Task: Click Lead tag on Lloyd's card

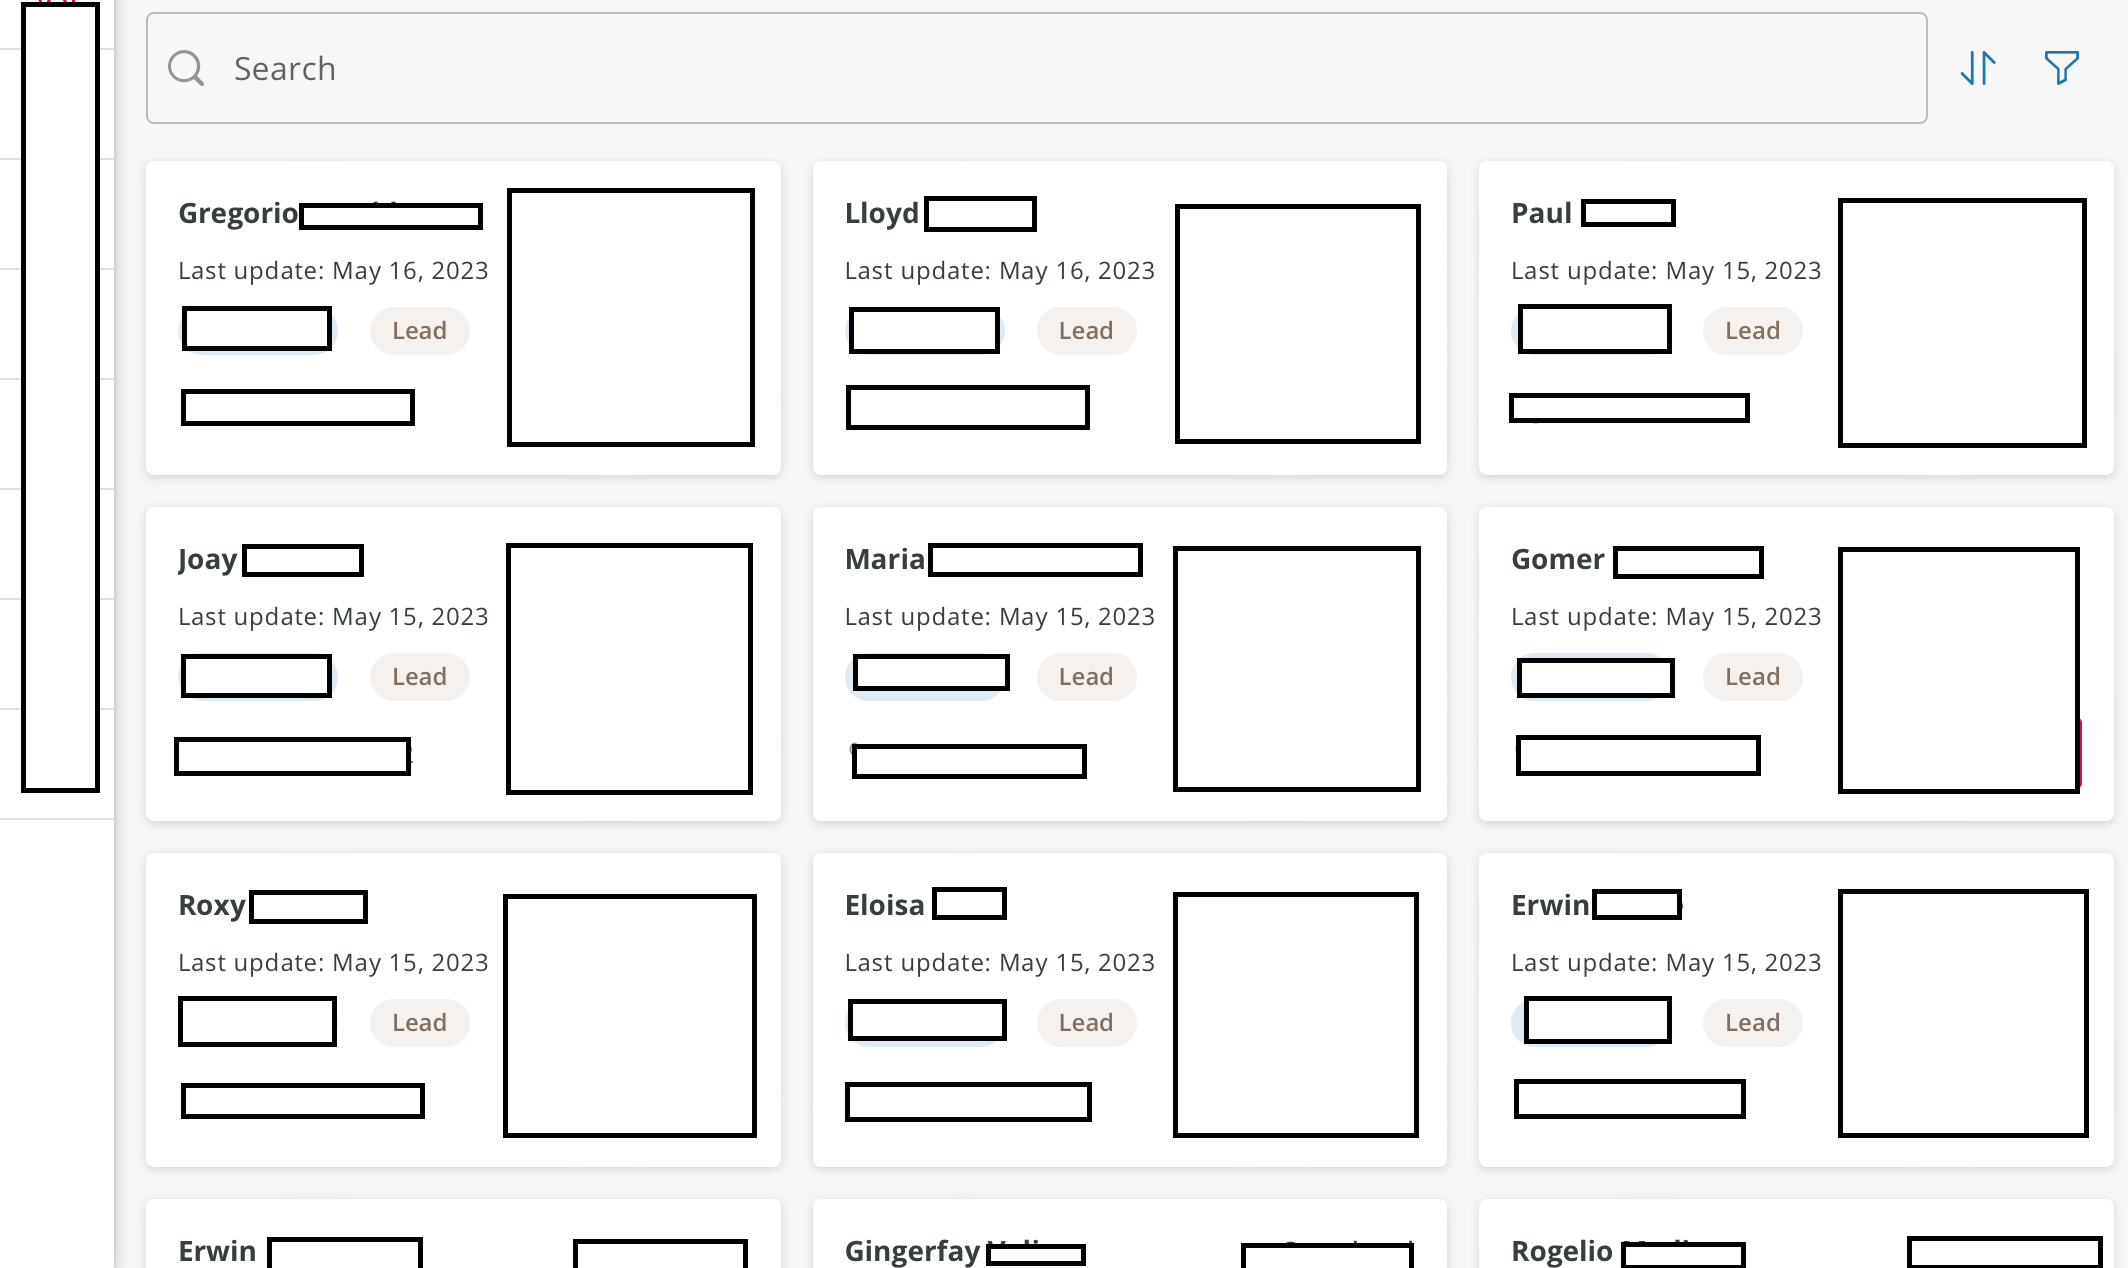Action: click(x=1085, y=331)
